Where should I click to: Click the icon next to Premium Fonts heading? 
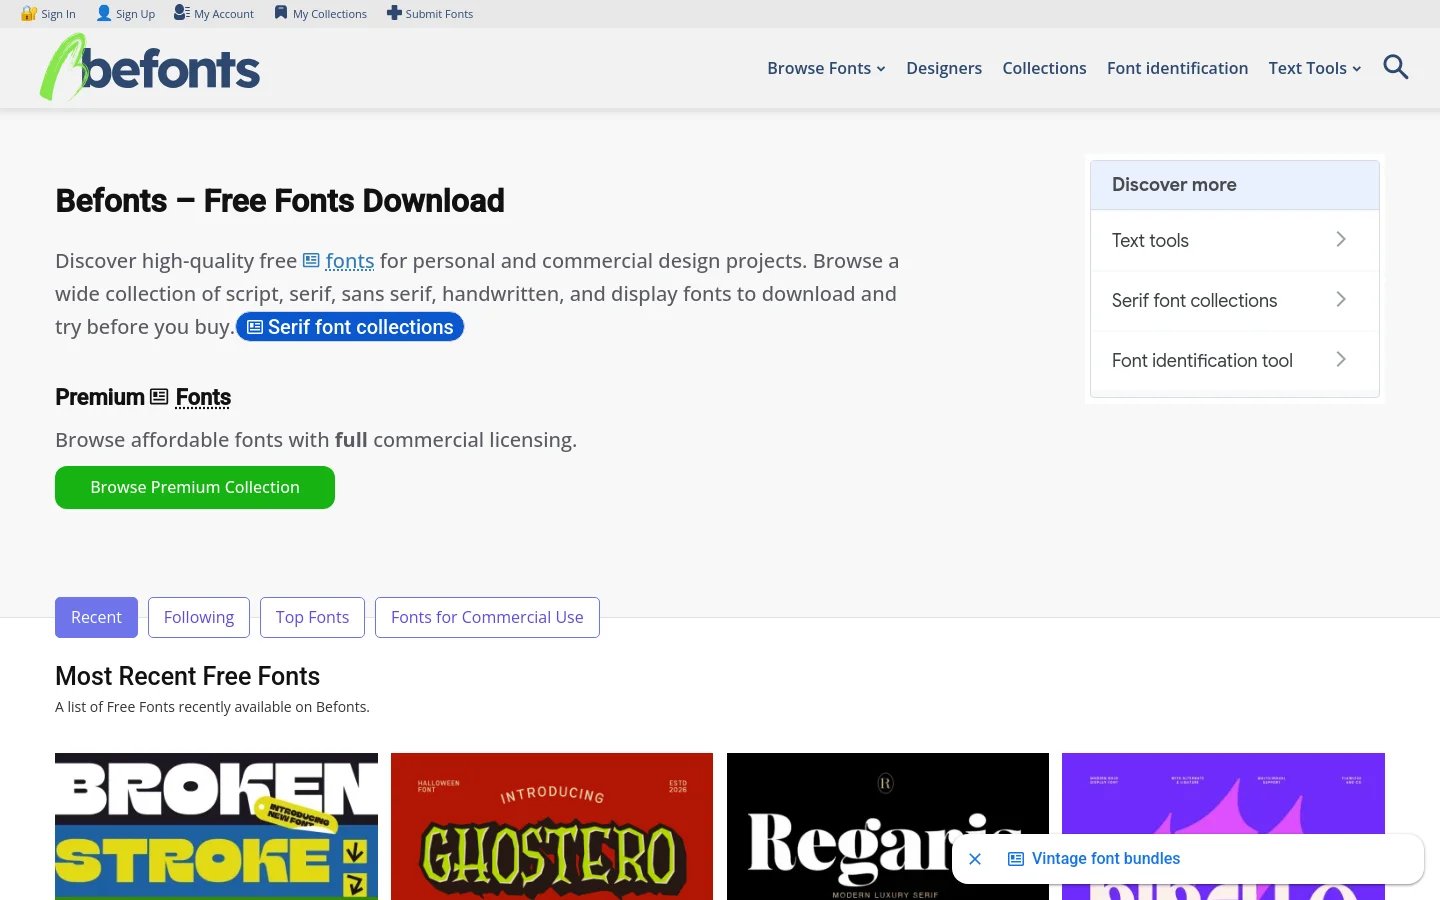coord(159,397)
